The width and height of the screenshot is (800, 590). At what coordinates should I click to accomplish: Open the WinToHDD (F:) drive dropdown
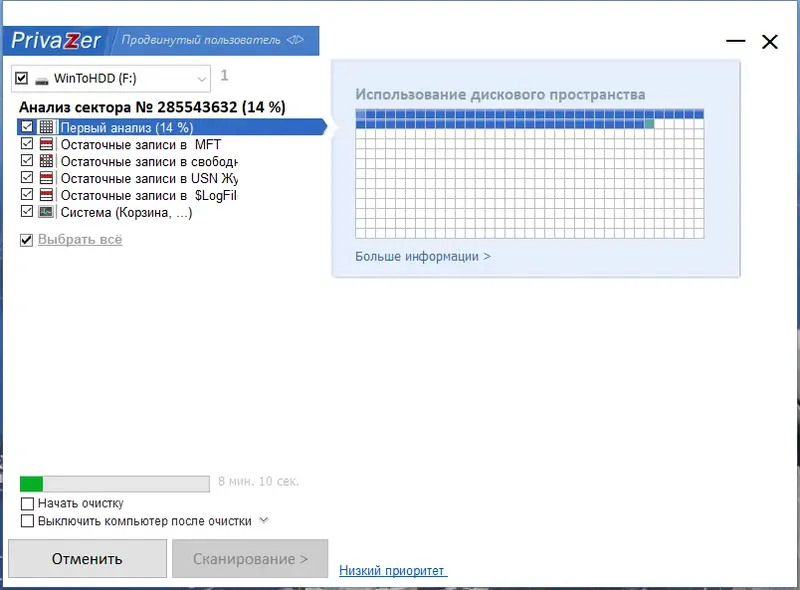[202, 79]
